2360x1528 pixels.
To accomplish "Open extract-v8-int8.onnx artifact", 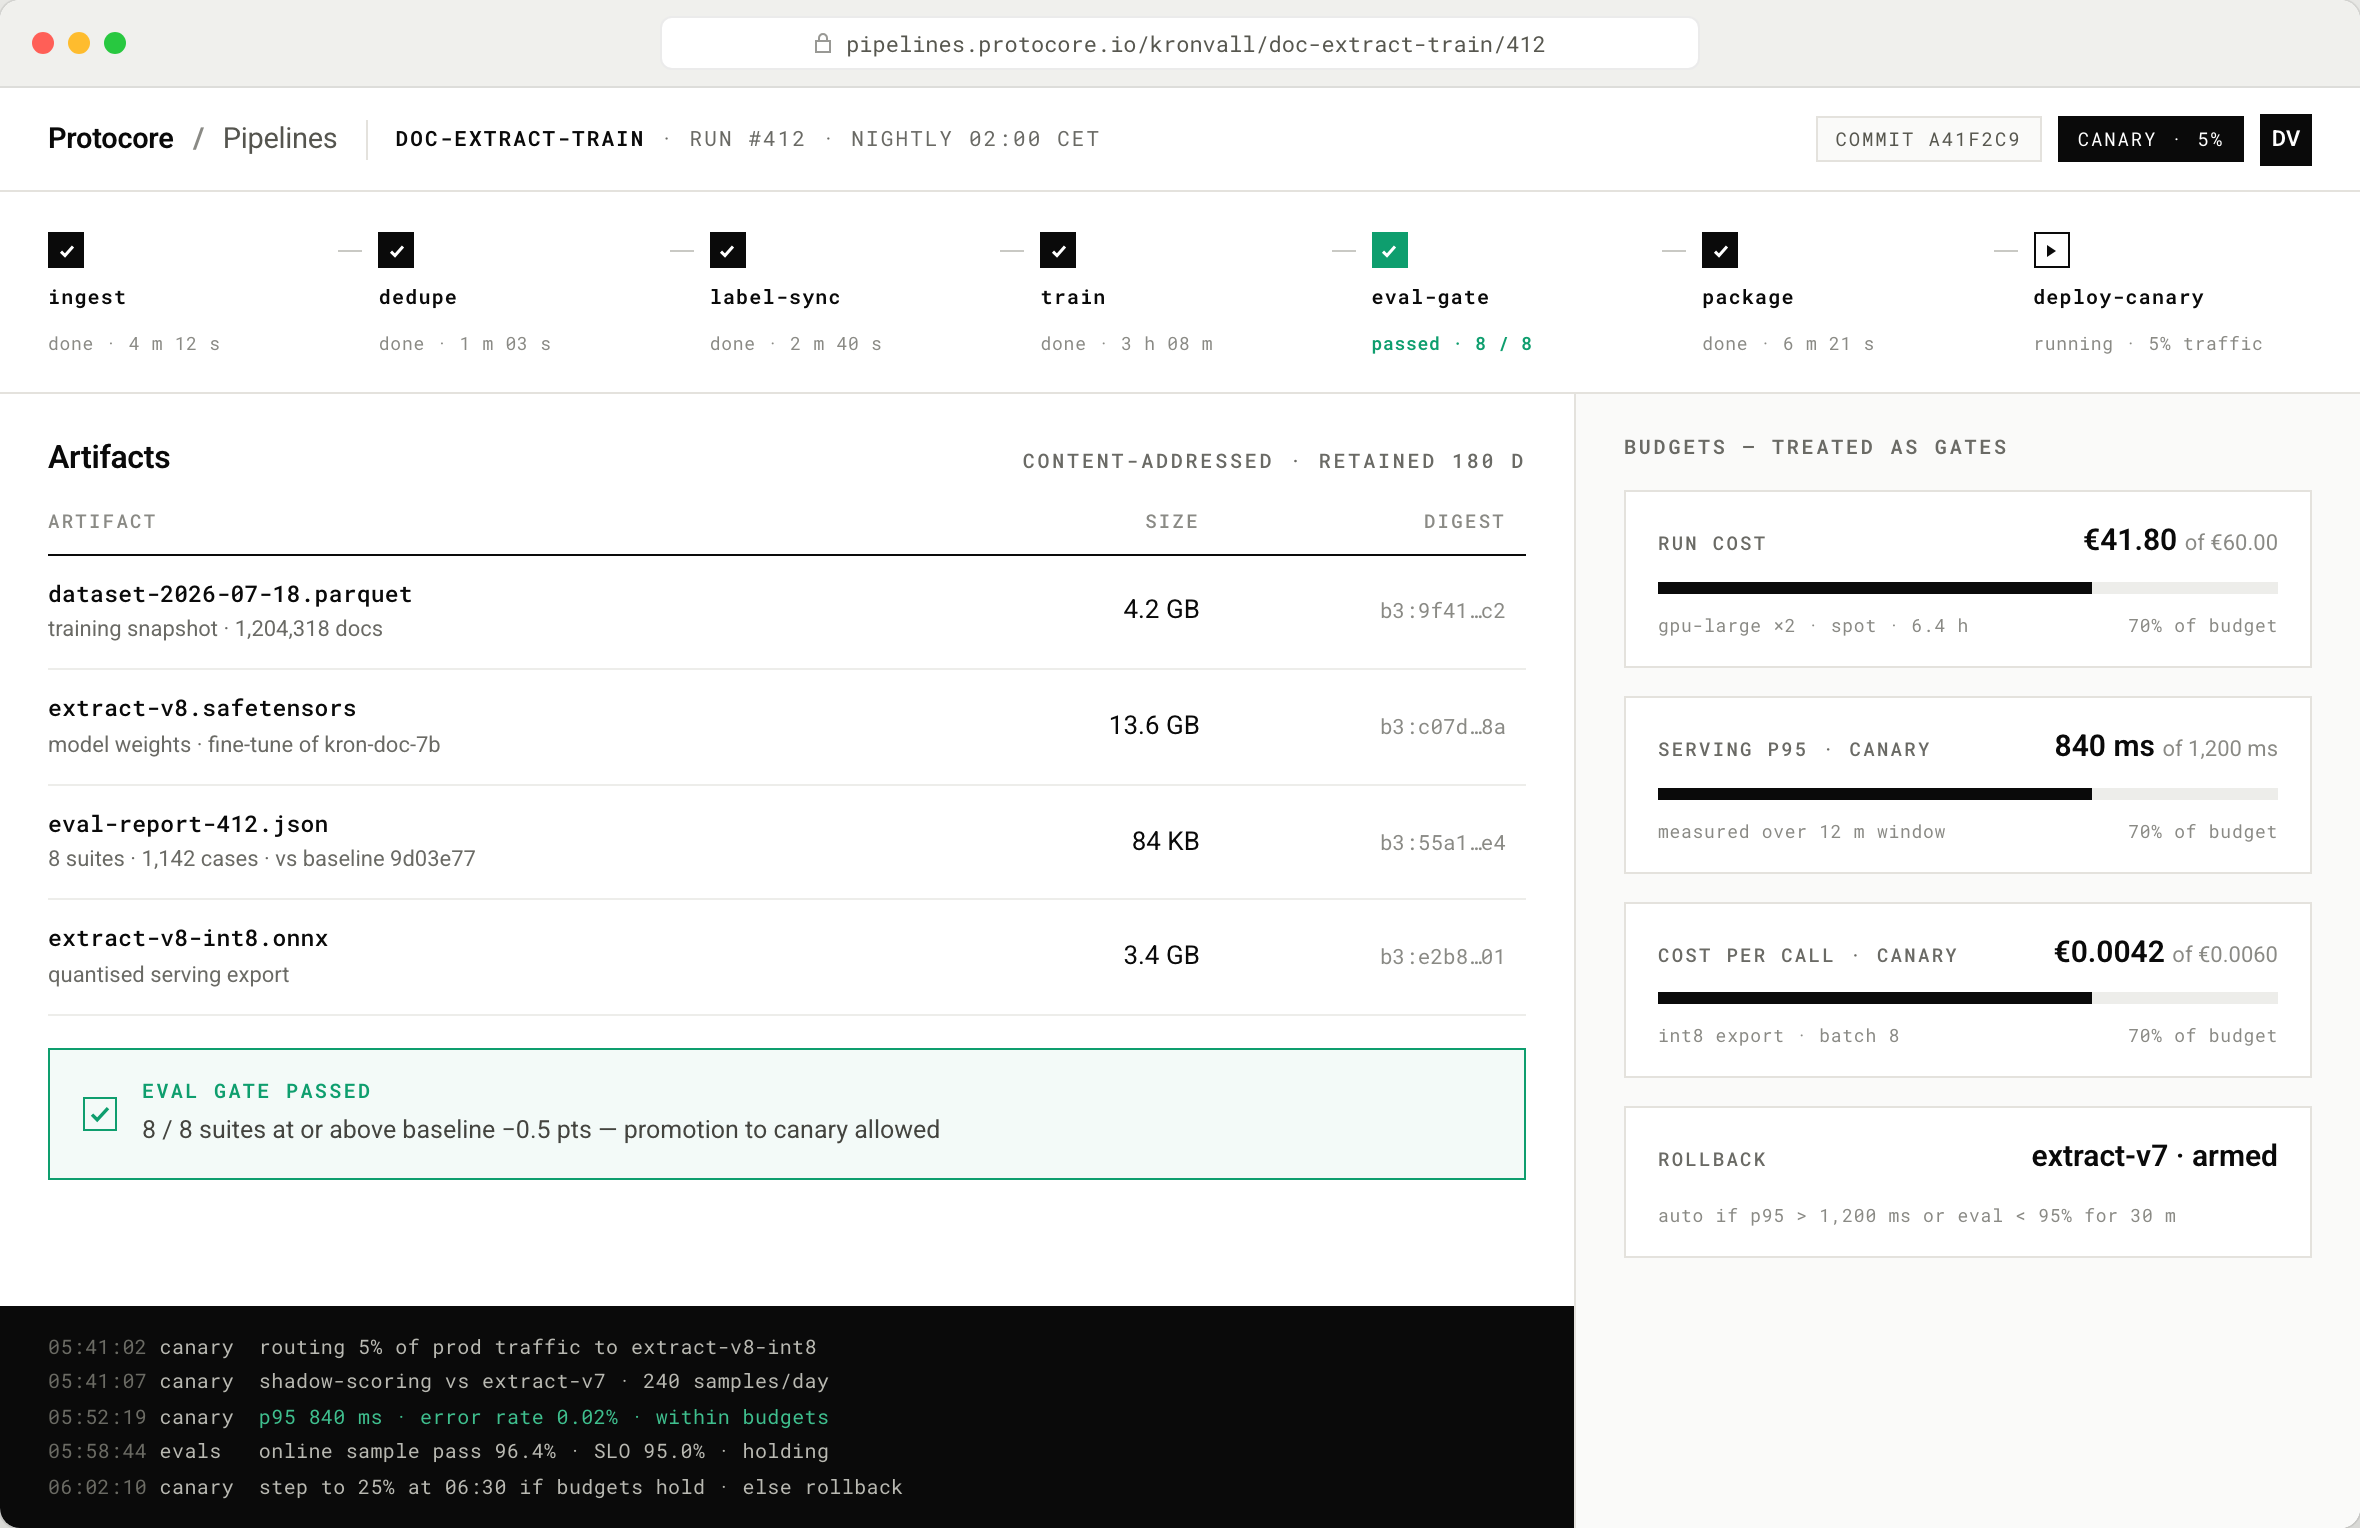I will (x=188, y=938).
